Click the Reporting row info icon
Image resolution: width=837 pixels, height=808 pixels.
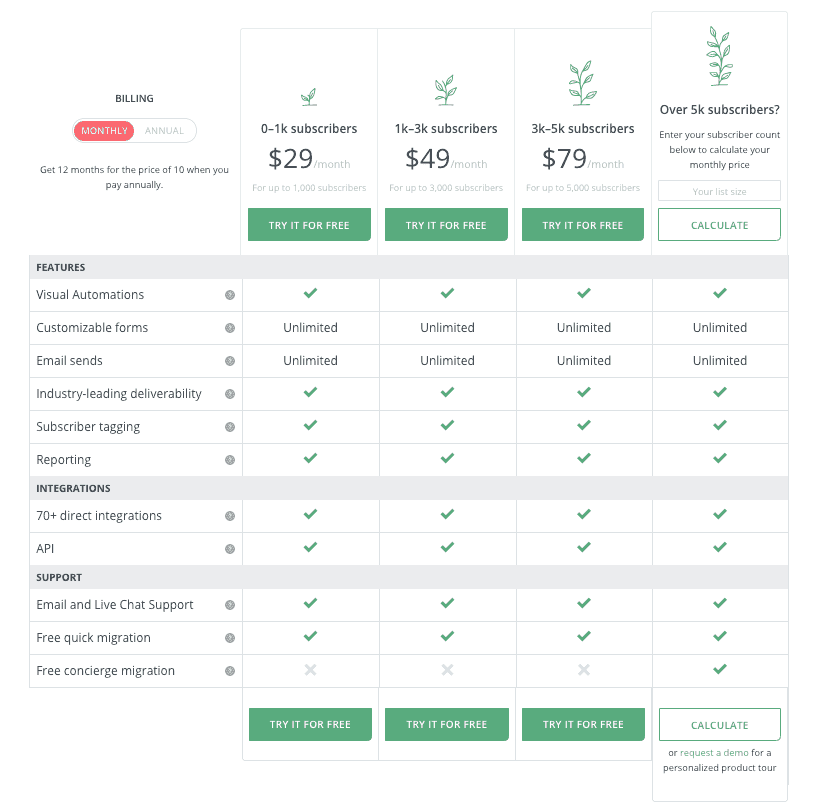pyautogui.click(x=230, y=460)
